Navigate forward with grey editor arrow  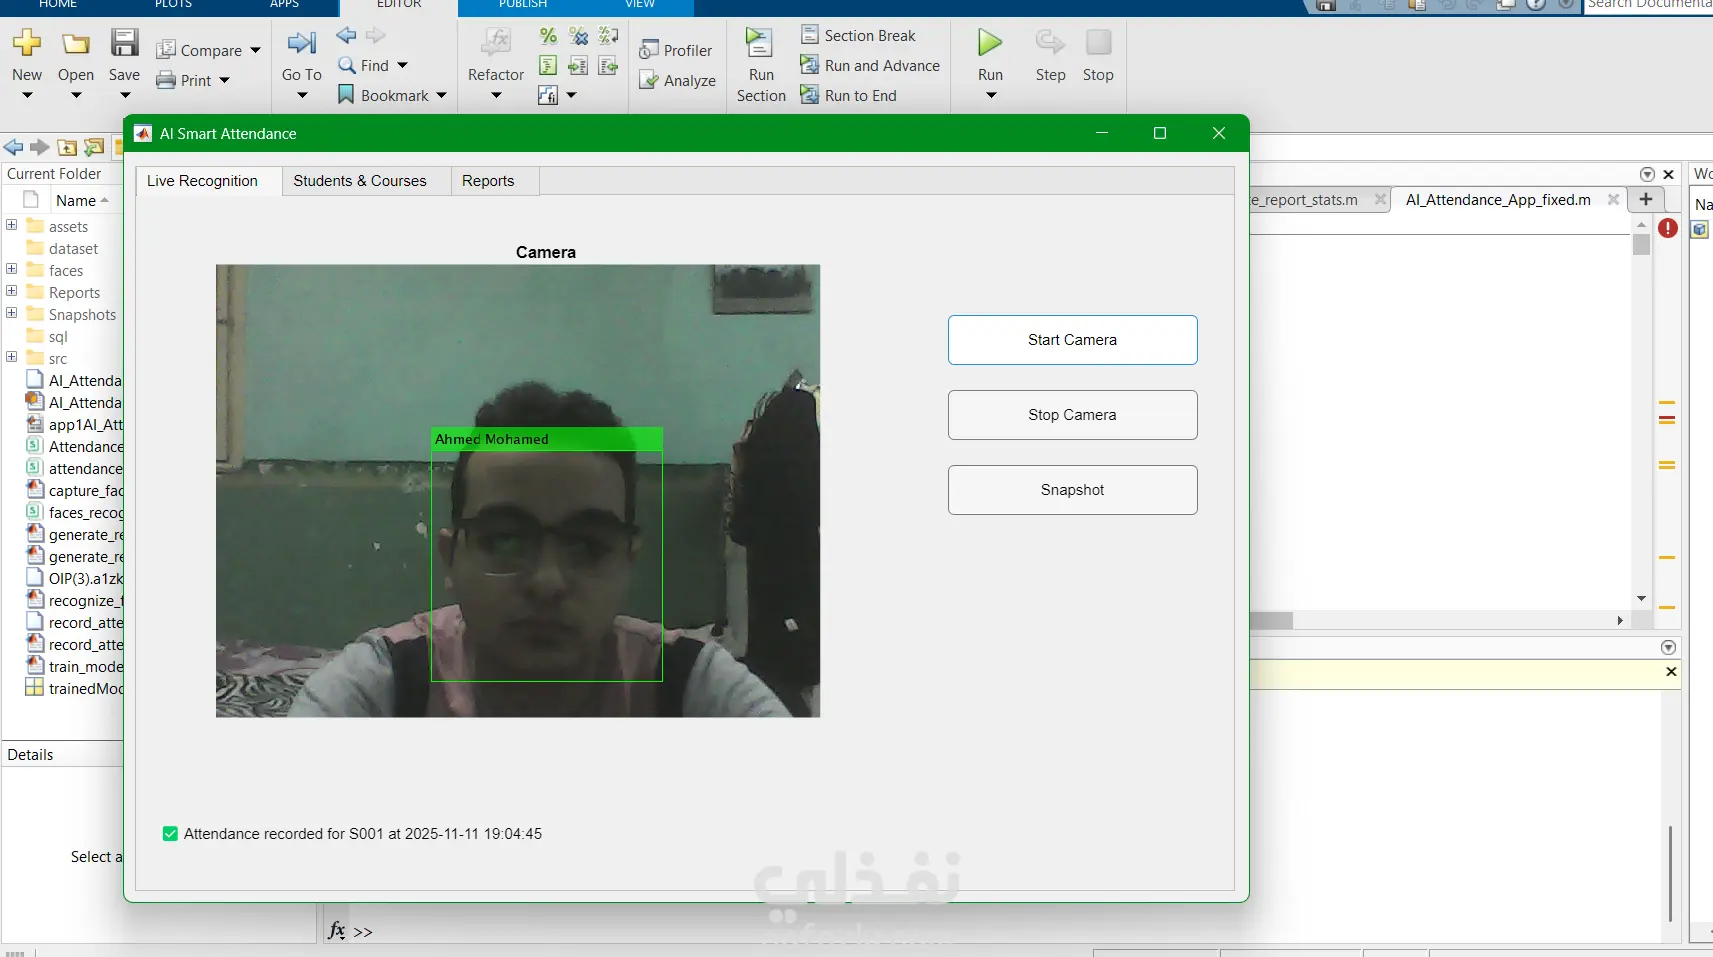376,36
